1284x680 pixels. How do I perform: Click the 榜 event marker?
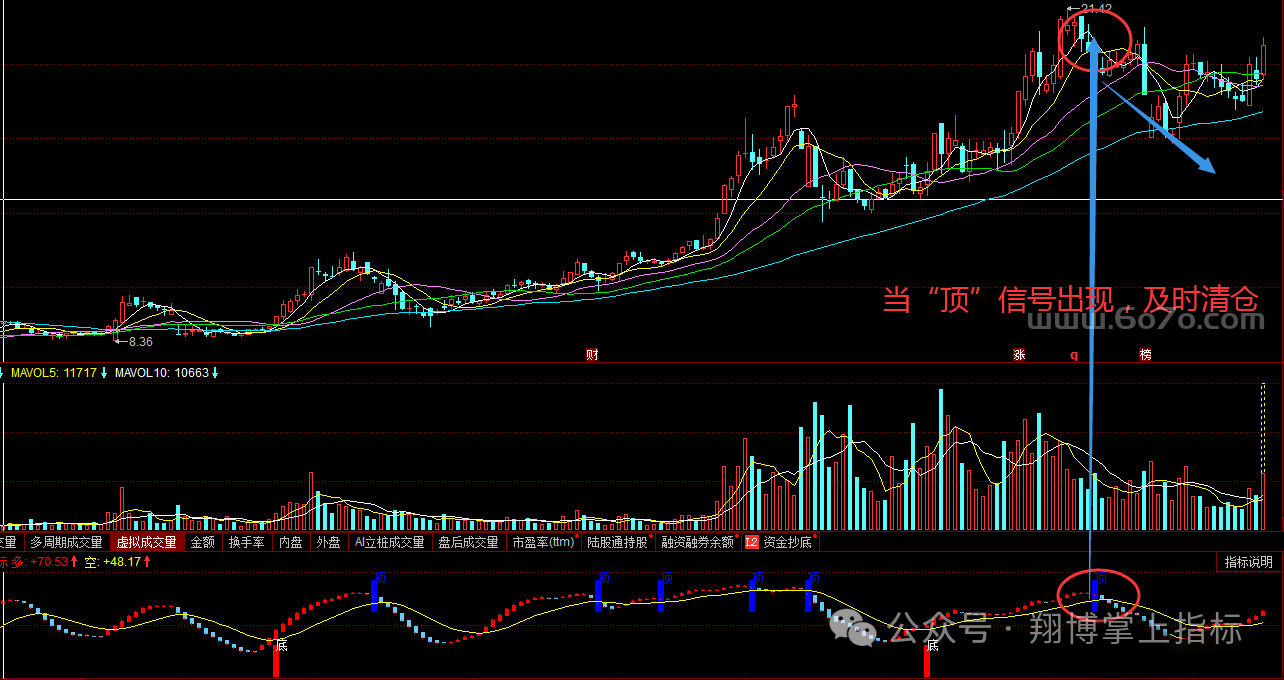point(1145,354)
